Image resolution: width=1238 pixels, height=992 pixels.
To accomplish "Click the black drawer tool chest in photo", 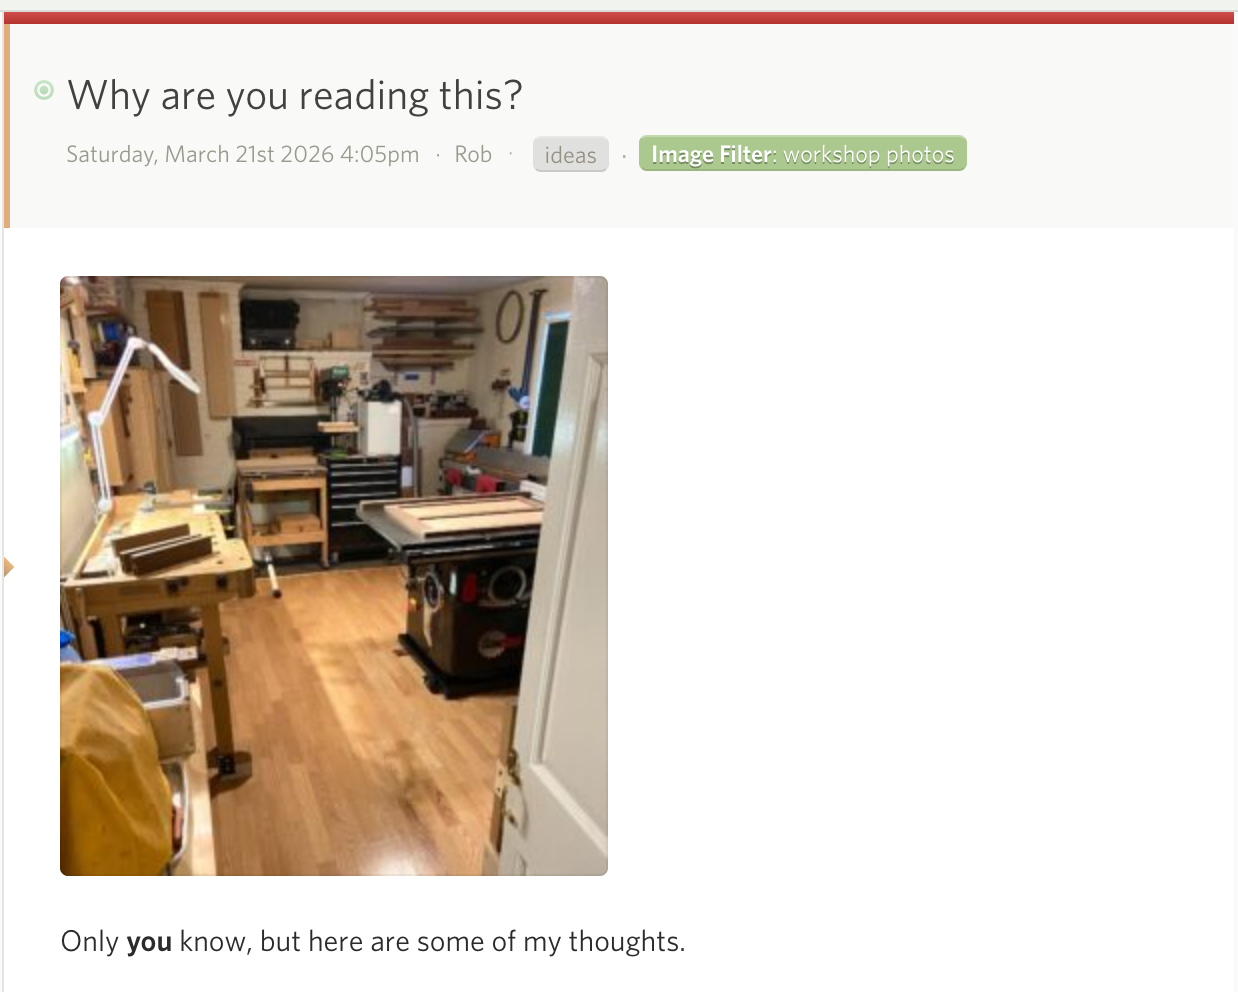I will tap(364, 500).
